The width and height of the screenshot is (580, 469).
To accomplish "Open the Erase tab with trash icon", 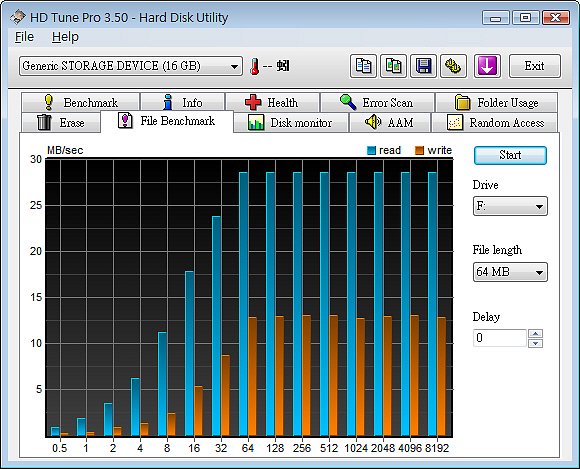I will tap(61, 122).
